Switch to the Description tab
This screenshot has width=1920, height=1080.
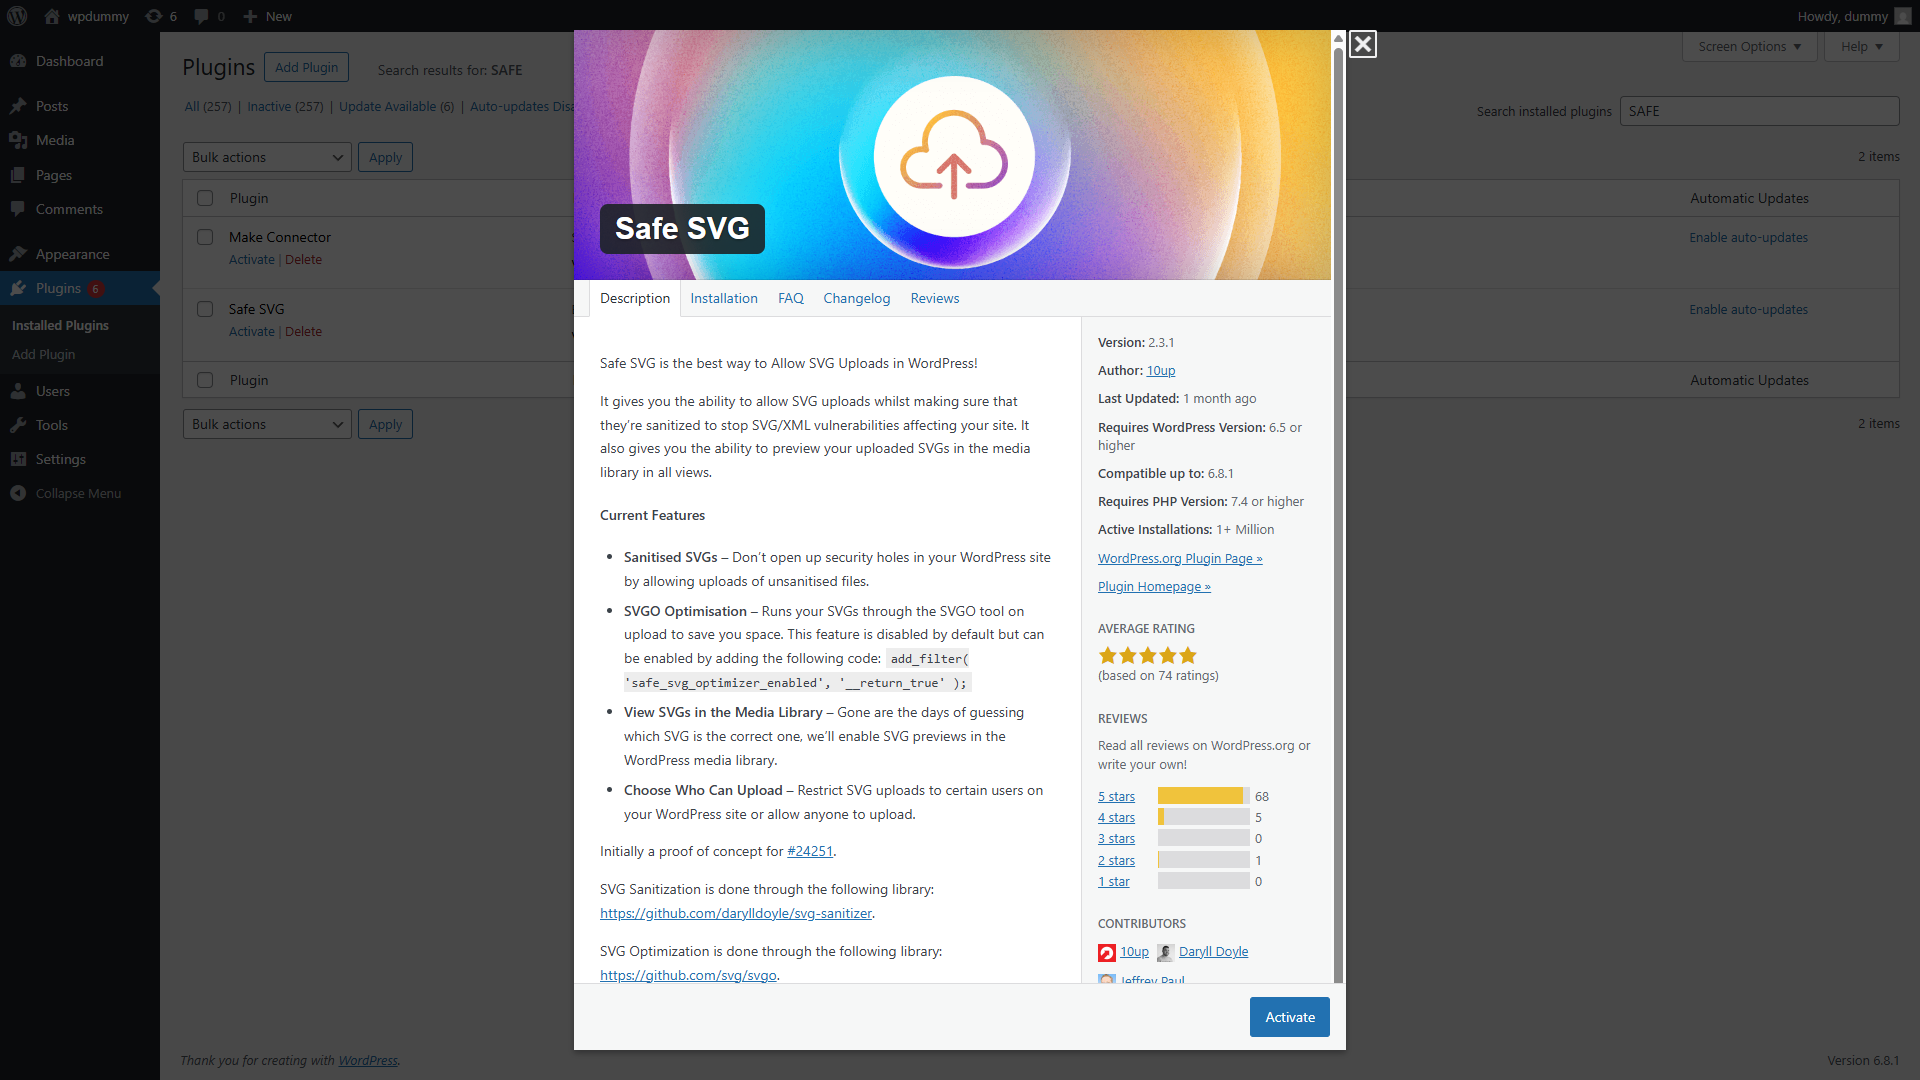pyautogui.click(x=635, y=298)
